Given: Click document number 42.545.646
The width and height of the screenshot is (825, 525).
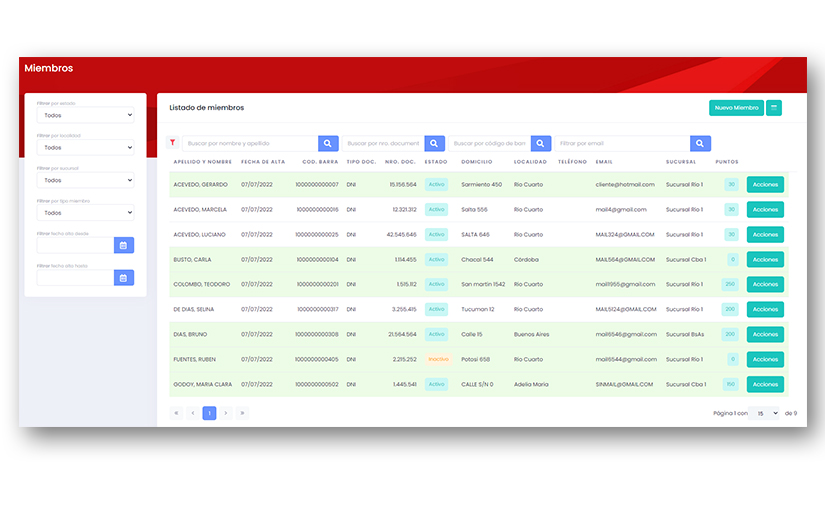Looking at the screenshot, I should click(x=401, y=235).
